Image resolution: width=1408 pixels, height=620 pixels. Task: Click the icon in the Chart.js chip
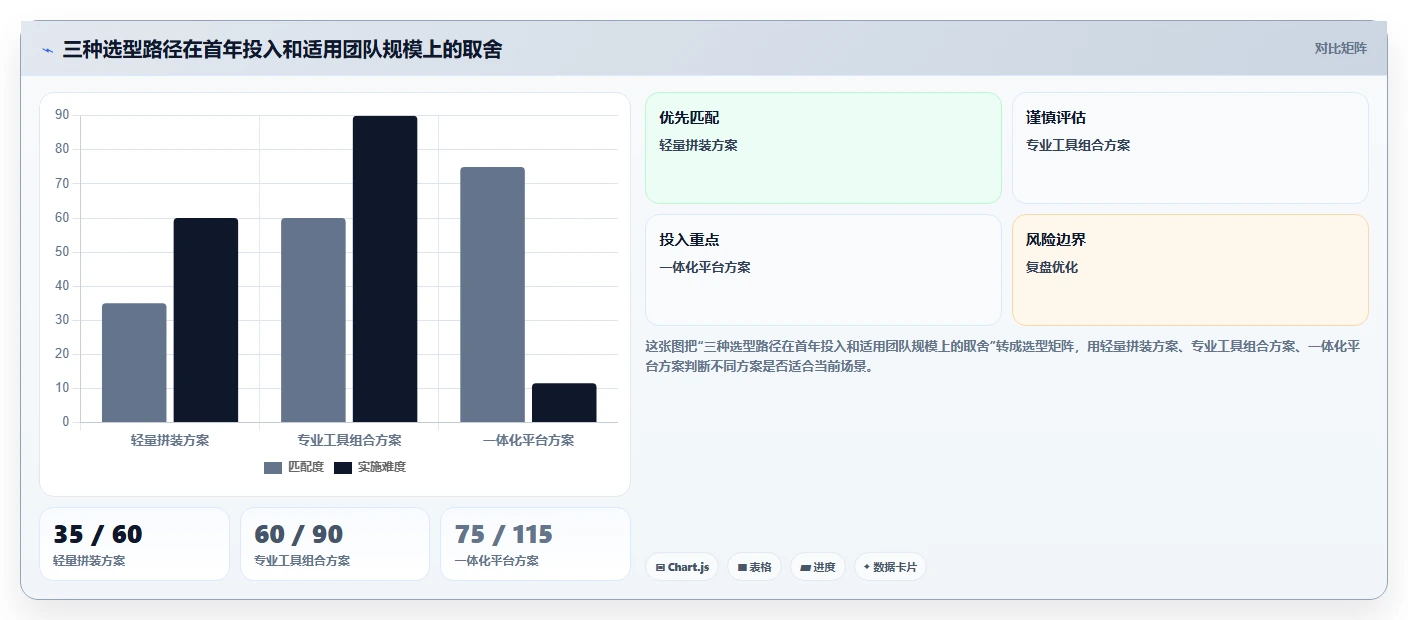[x=660, y=567]
